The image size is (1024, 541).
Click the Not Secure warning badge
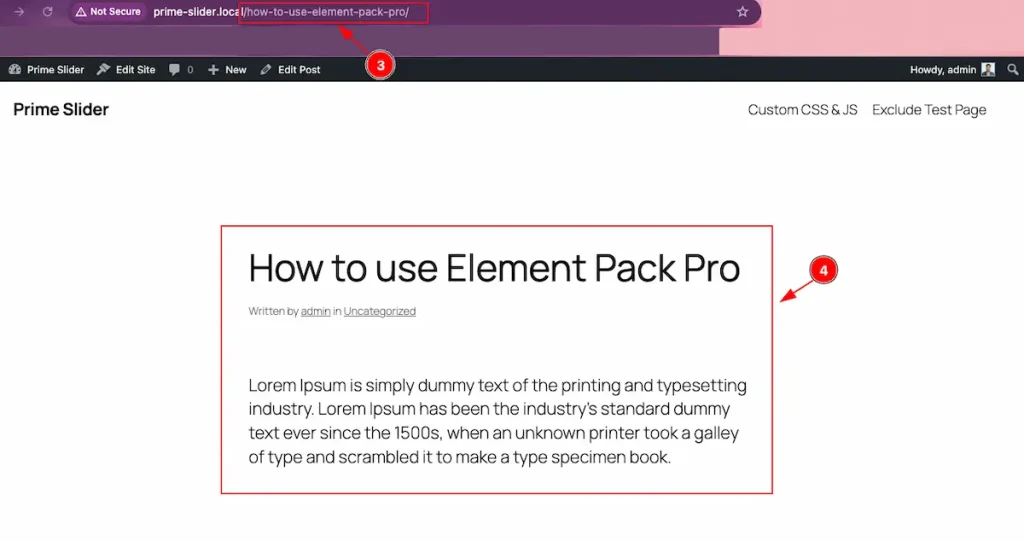[108, 12]
